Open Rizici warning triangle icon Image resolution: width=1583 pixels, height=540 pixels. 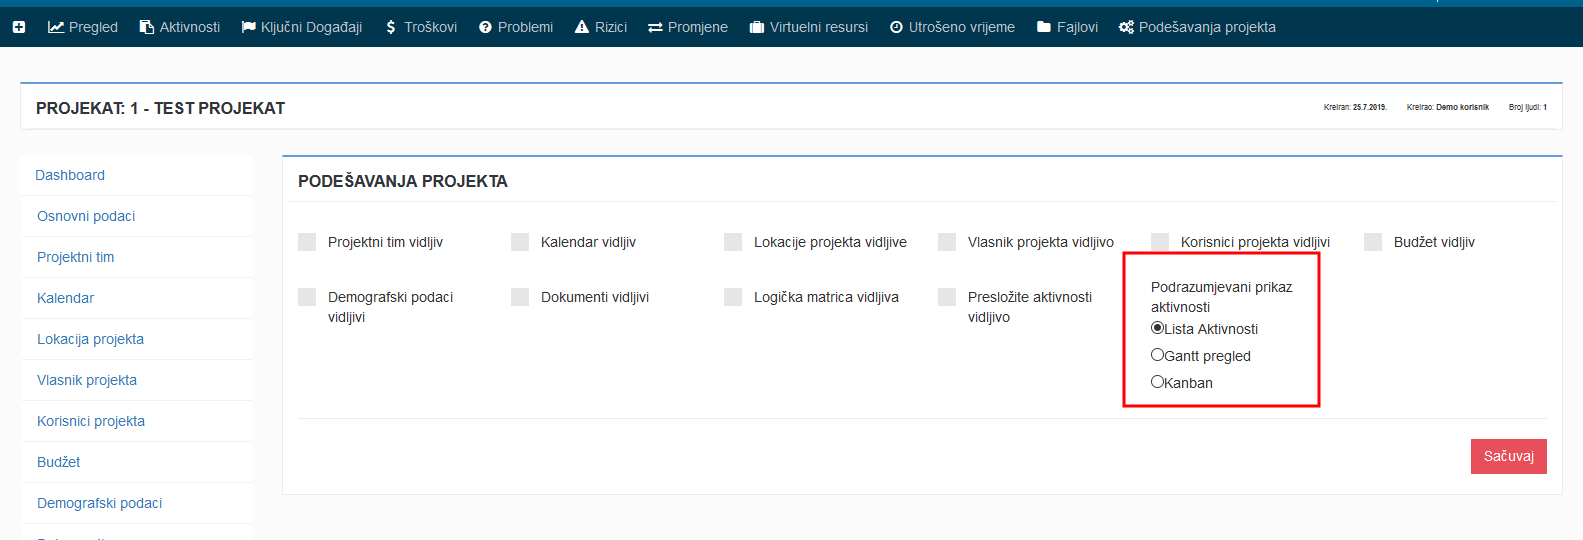point(582,27)
